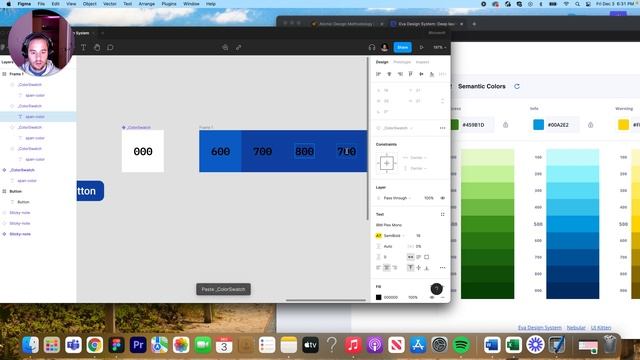This screenshot has height=360, width=640.
Task: Open Google Chrome from the Dock
Action: tap(95, 345)
